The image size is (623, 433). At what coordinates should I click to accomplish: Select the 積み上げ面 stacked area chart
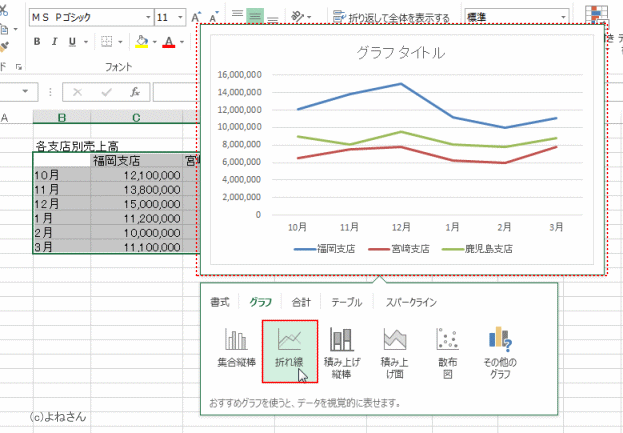[x=395, y=349]
